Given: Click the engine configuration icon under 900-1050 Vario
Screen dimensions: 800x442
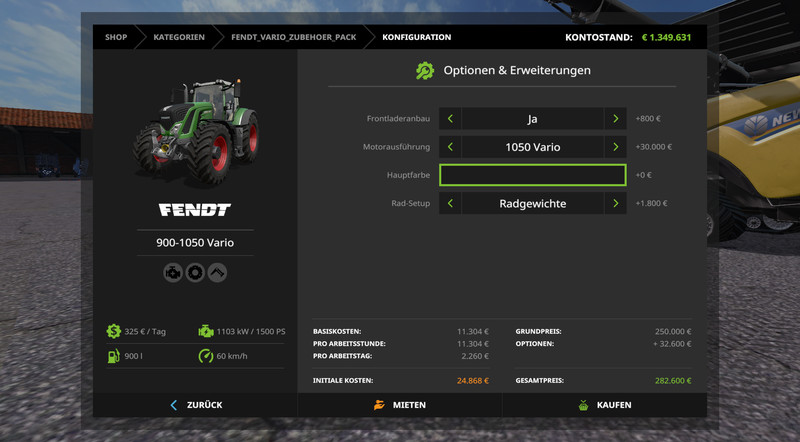Looking at the screenshot, I should [x=173, y=272].
